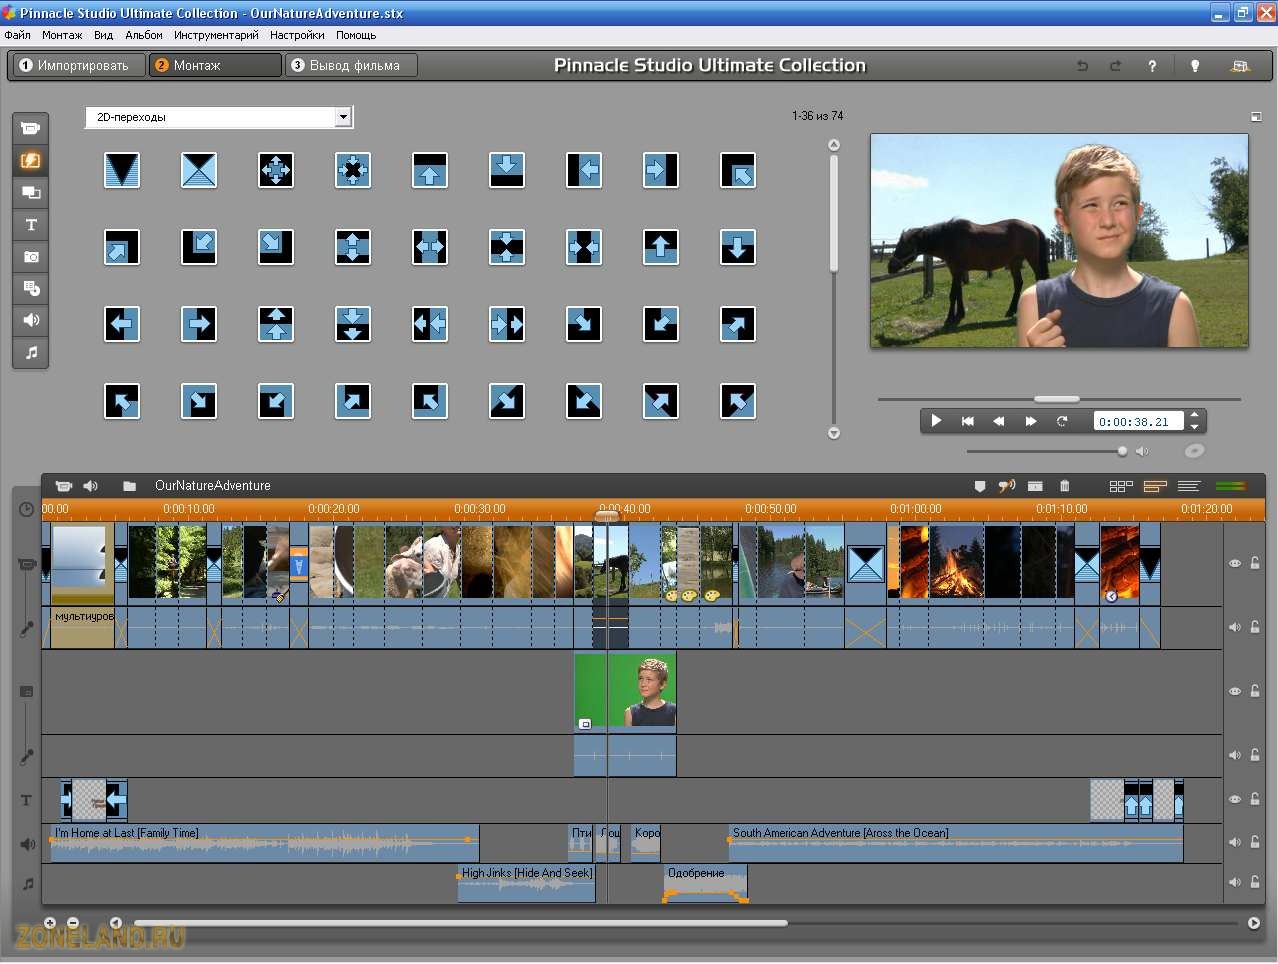Click the disc icon under the preview
Screen dimensions: 1278x964
(1194, 451)
